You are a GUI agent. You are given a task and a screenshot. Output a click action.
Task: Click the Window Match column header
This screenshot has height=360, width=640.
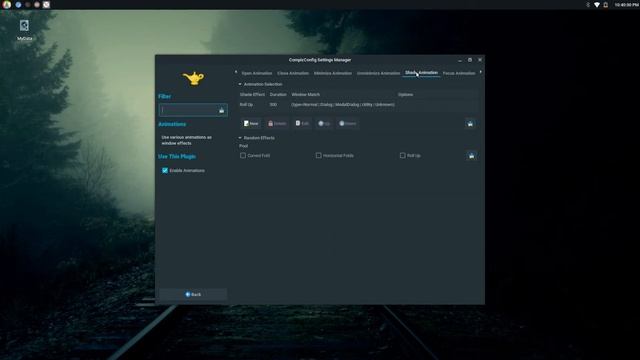306,95
